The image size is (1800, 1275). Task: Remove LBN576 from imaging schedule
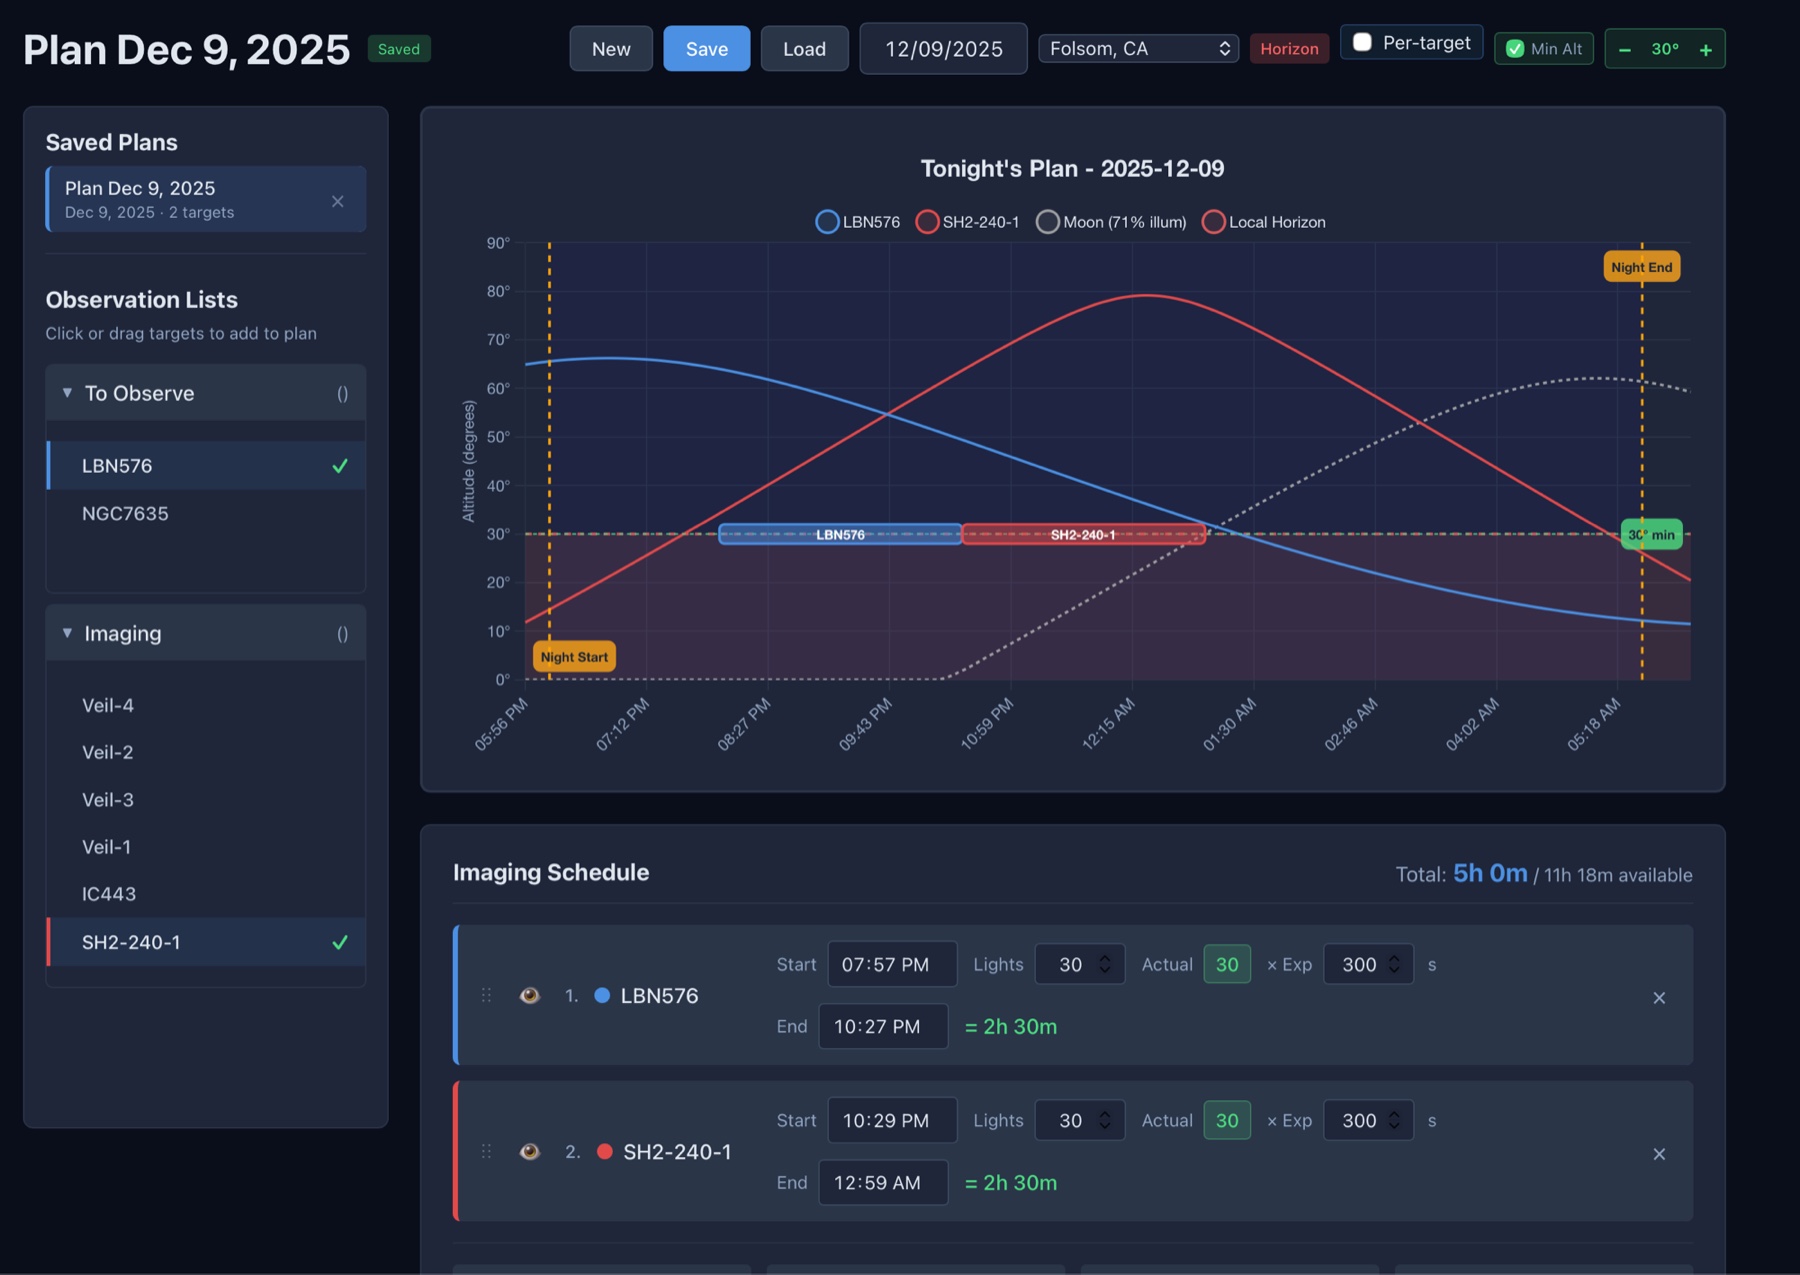1659,997
